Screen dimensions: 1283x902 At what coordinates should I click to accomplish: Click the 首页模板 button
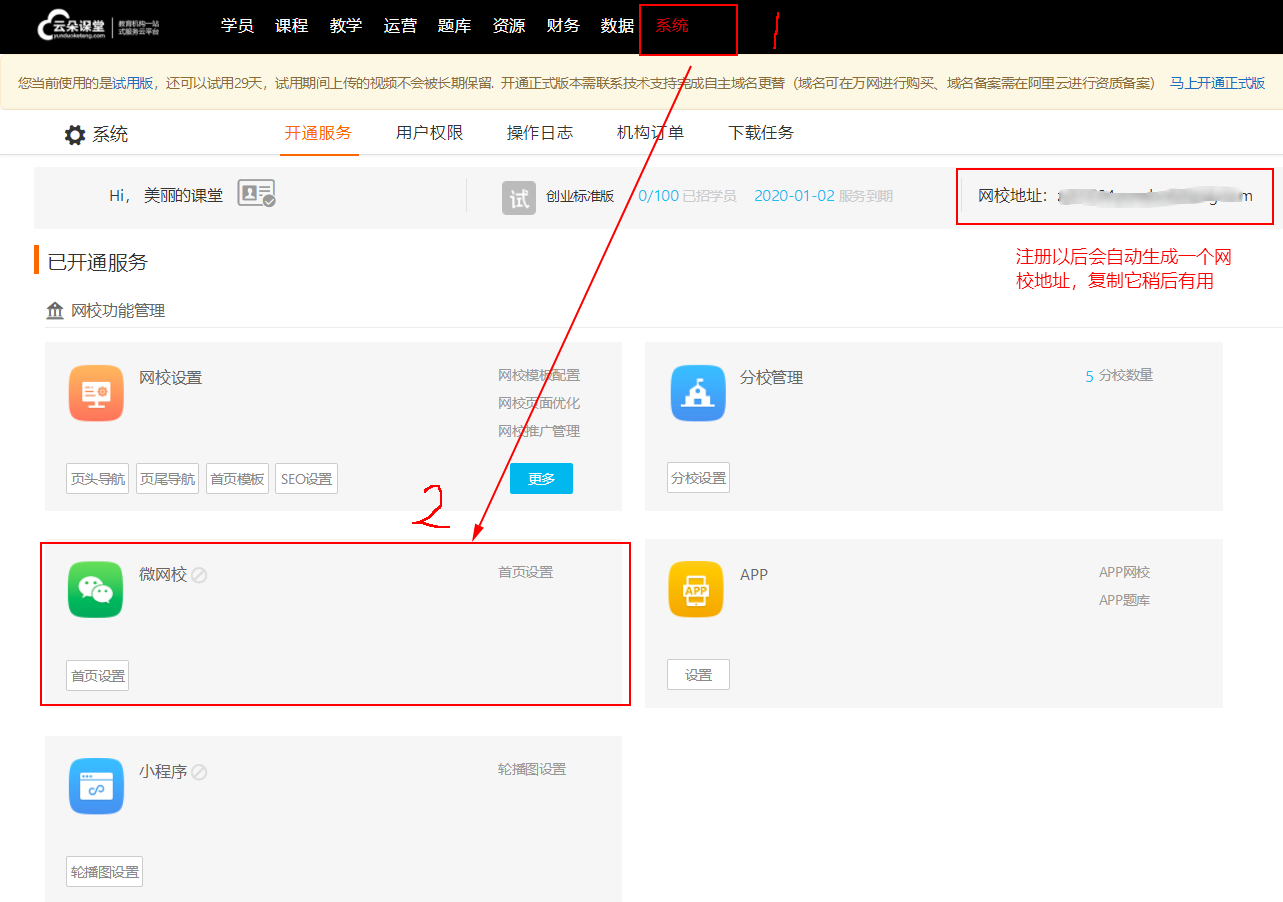237,479
